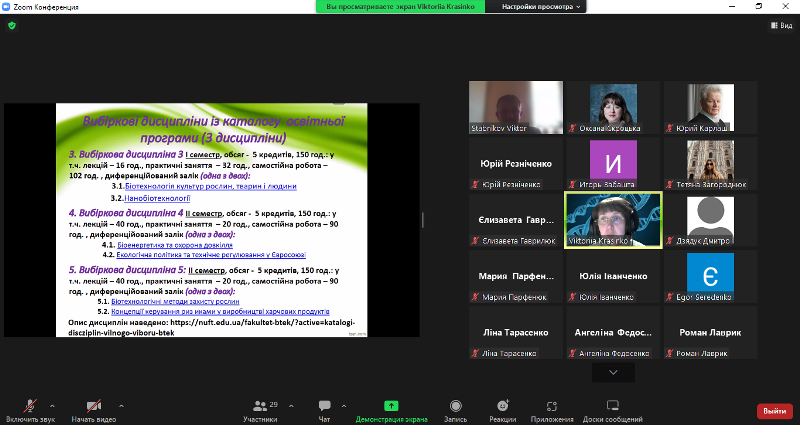Expand participants options arrow
The width and height of the screenshot is (800, 425).
(291, 406)
